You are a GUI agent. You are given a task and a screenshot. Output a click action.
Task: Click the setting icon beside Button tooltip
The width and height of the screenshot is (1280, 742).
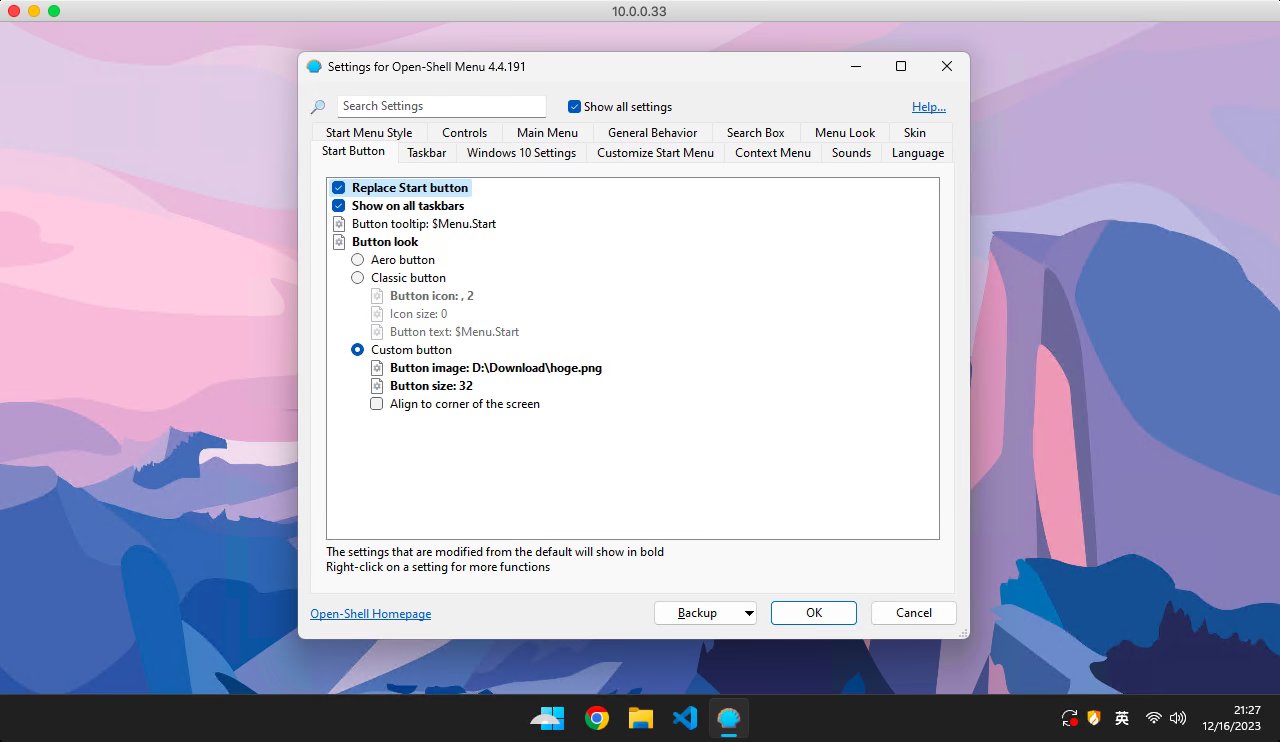tap(339, 224)
